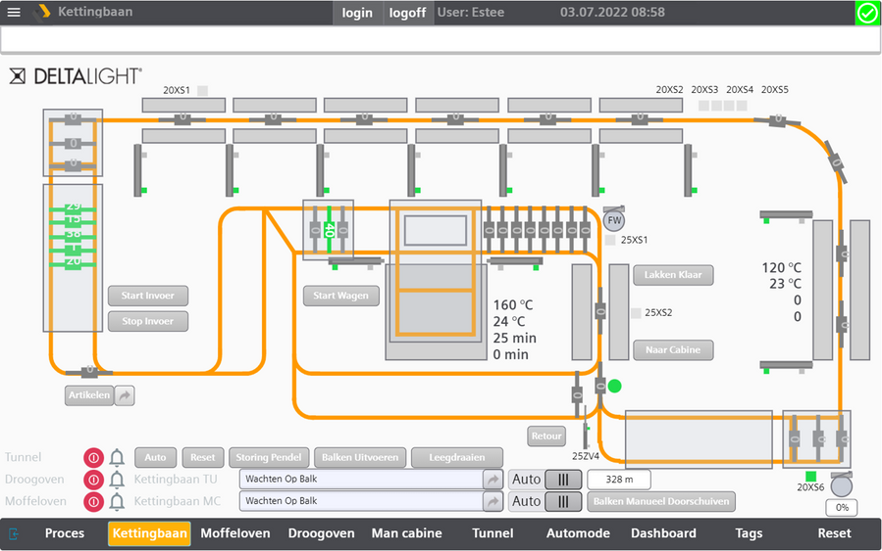Click the Balken Manueel Doorschuiven button
Image resolution: width=882 pixels, height=551 pixels.
[661, 502]
